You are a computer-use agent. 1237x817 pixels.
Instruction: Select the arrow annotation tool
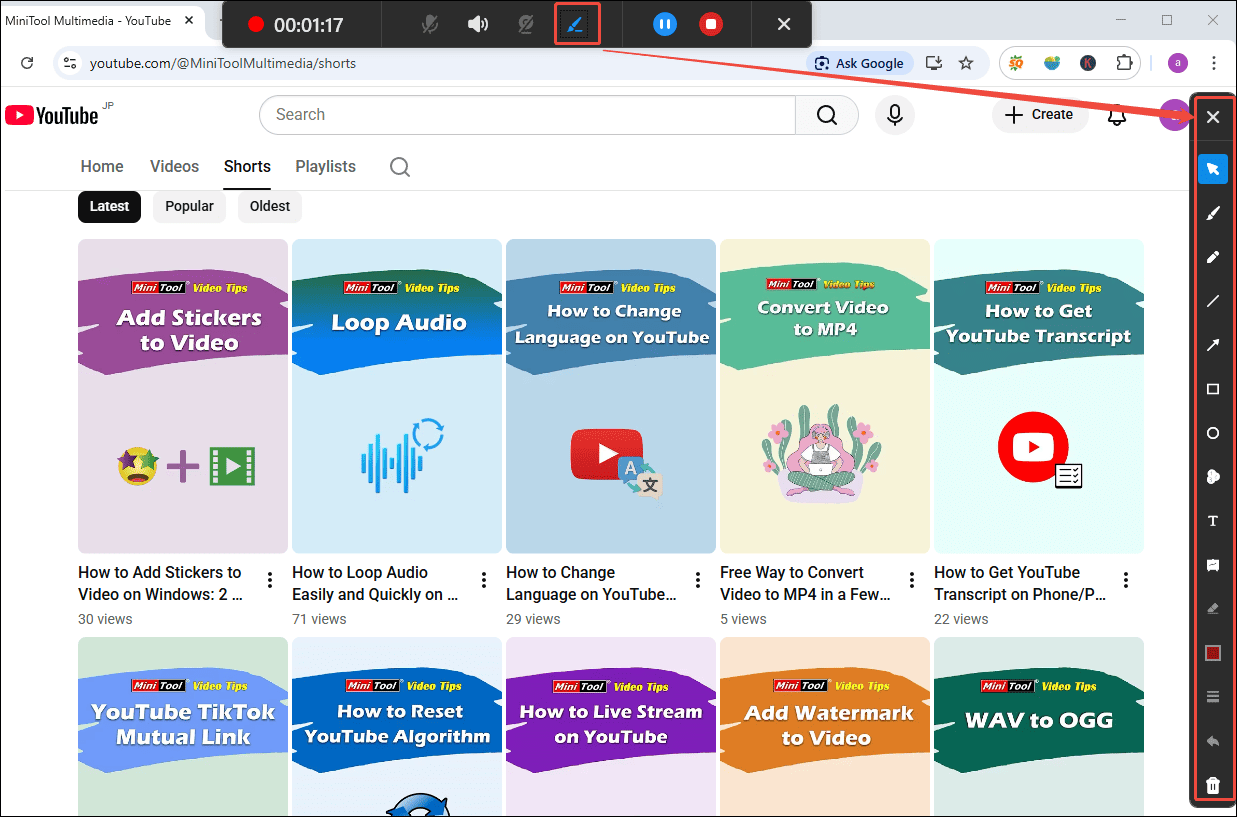[x=1213, y=344]
